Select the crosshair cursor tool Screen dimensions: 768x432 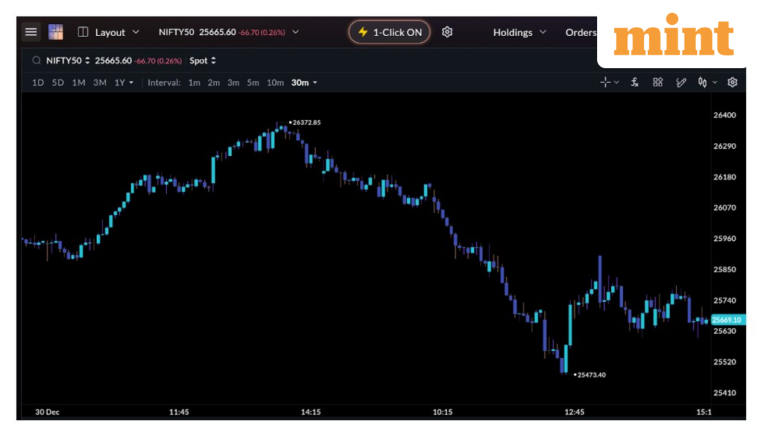(x=607, y=82)
